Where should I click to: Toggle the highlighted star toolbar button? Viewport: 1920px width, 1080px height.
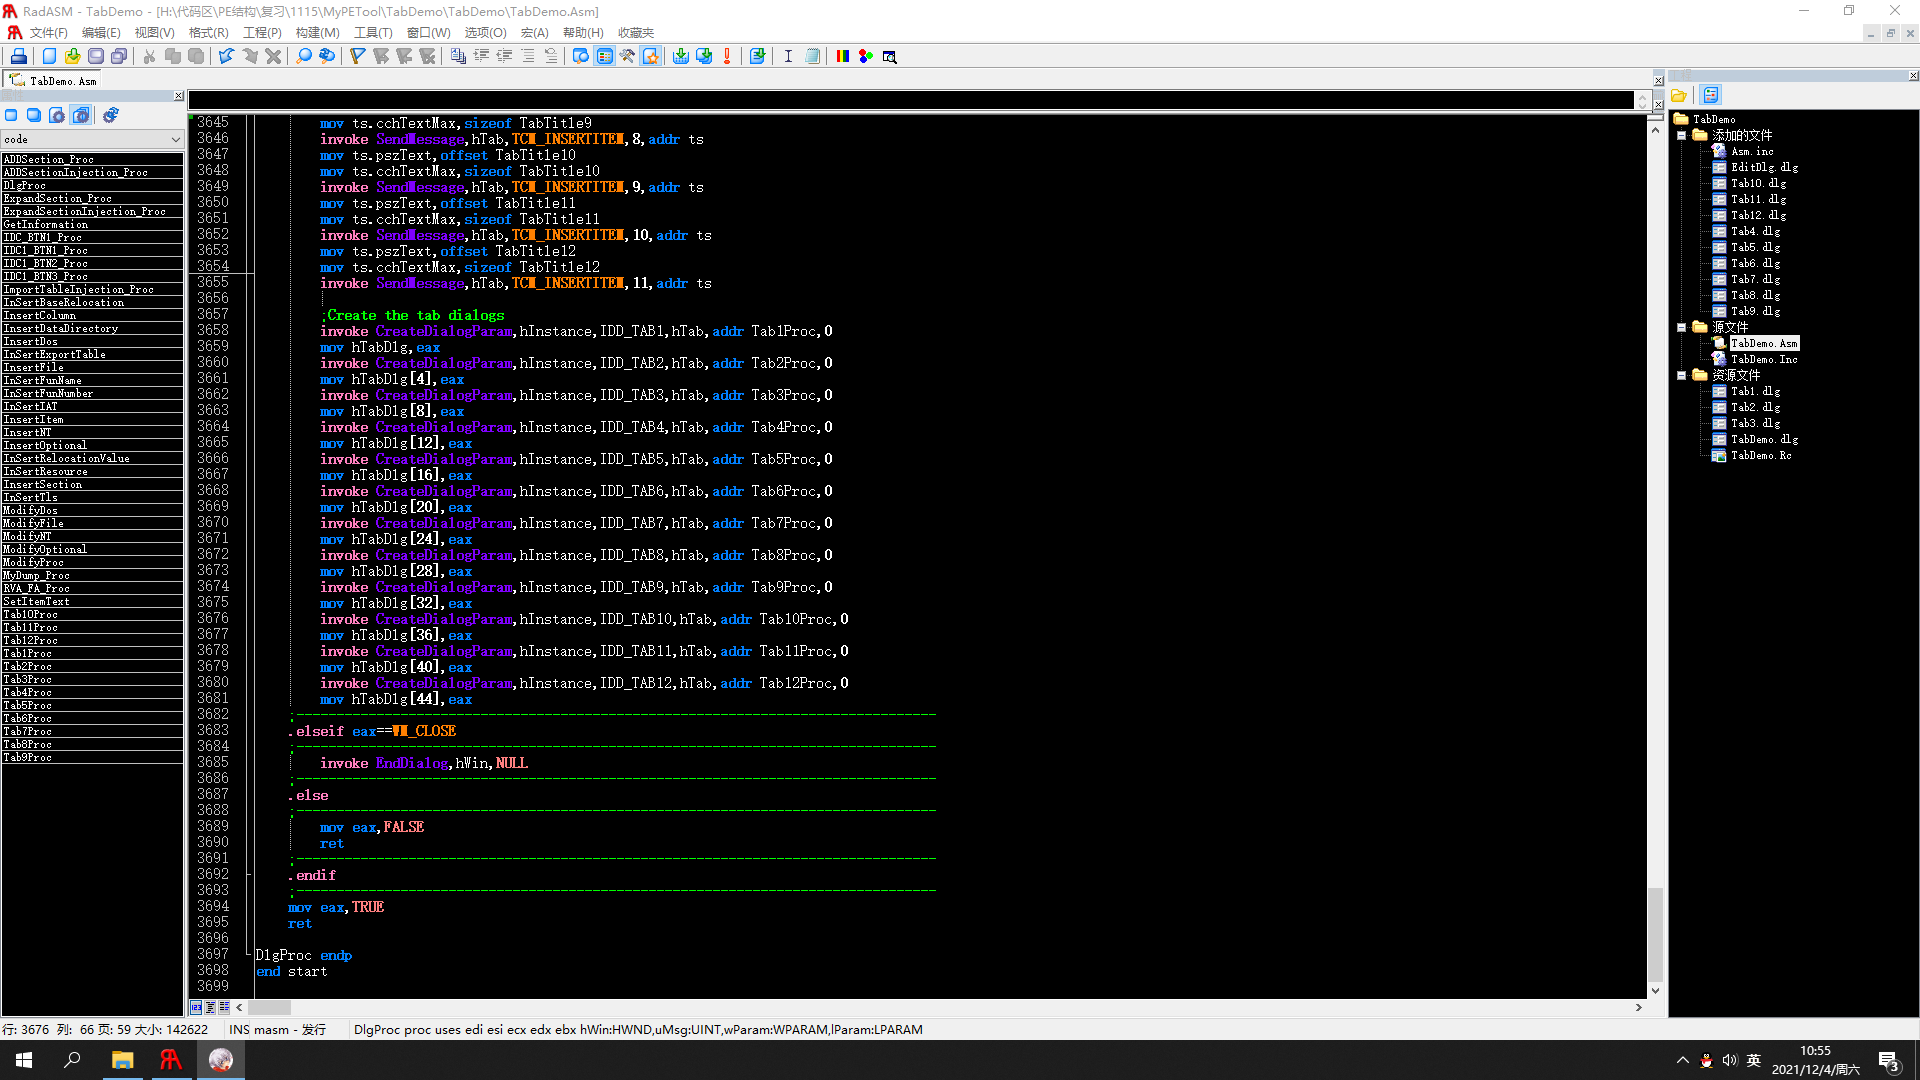[x=651, y=56]
